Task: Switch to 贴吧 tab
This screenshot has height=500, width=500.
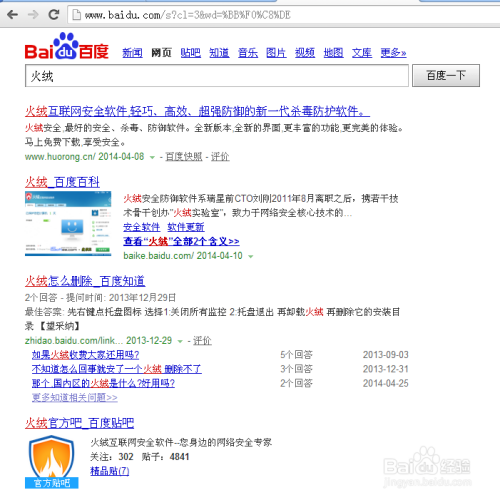Action: 190,53
